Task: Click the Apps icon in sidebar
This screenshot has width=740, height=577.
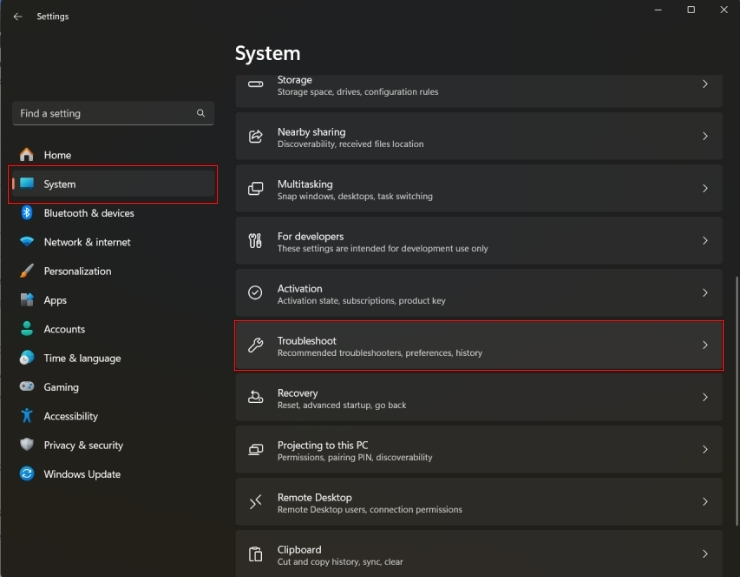Action: (27, 300)
